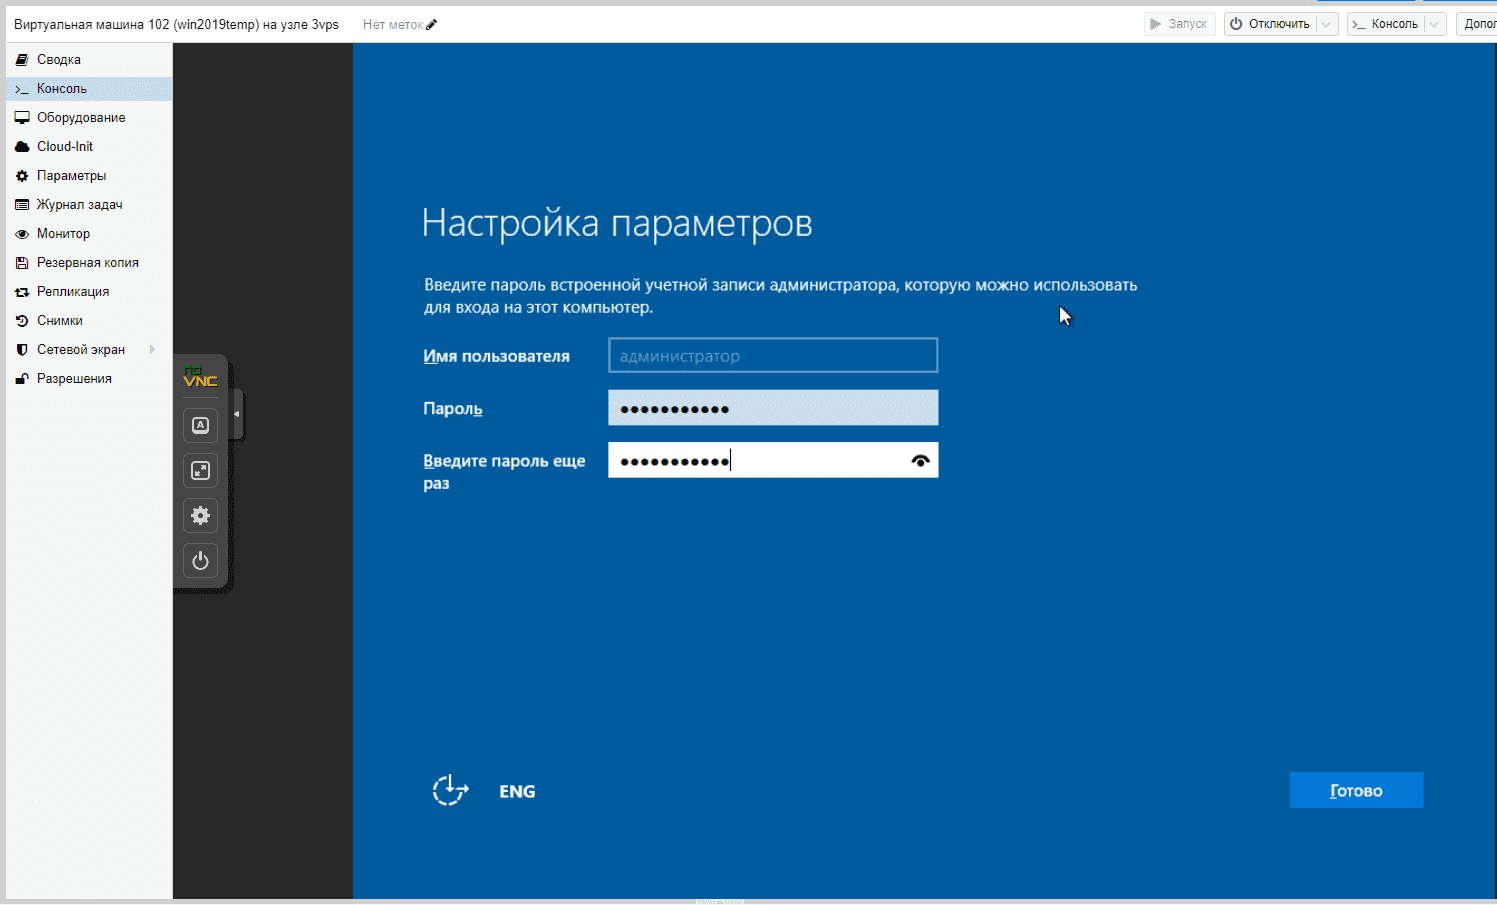Click the Сводка notebook icon

[22, 60]
